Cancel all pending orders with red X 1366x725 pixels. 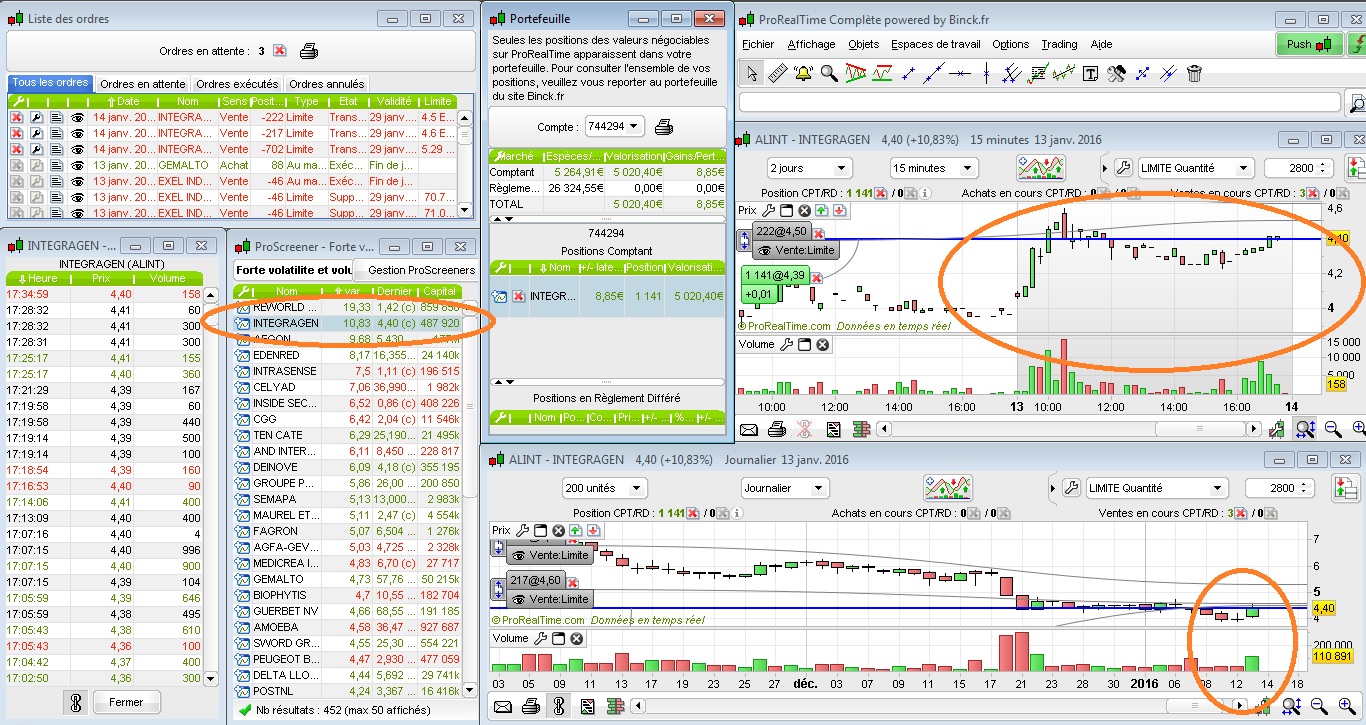(x=279, y=51)
